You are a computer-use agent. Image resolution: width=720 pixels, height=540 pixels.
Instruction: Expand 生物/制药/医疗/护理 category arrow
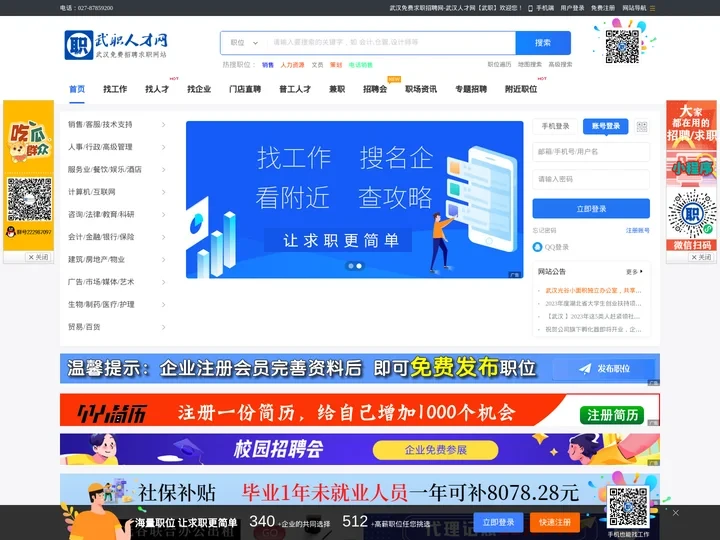pos(163,304)
